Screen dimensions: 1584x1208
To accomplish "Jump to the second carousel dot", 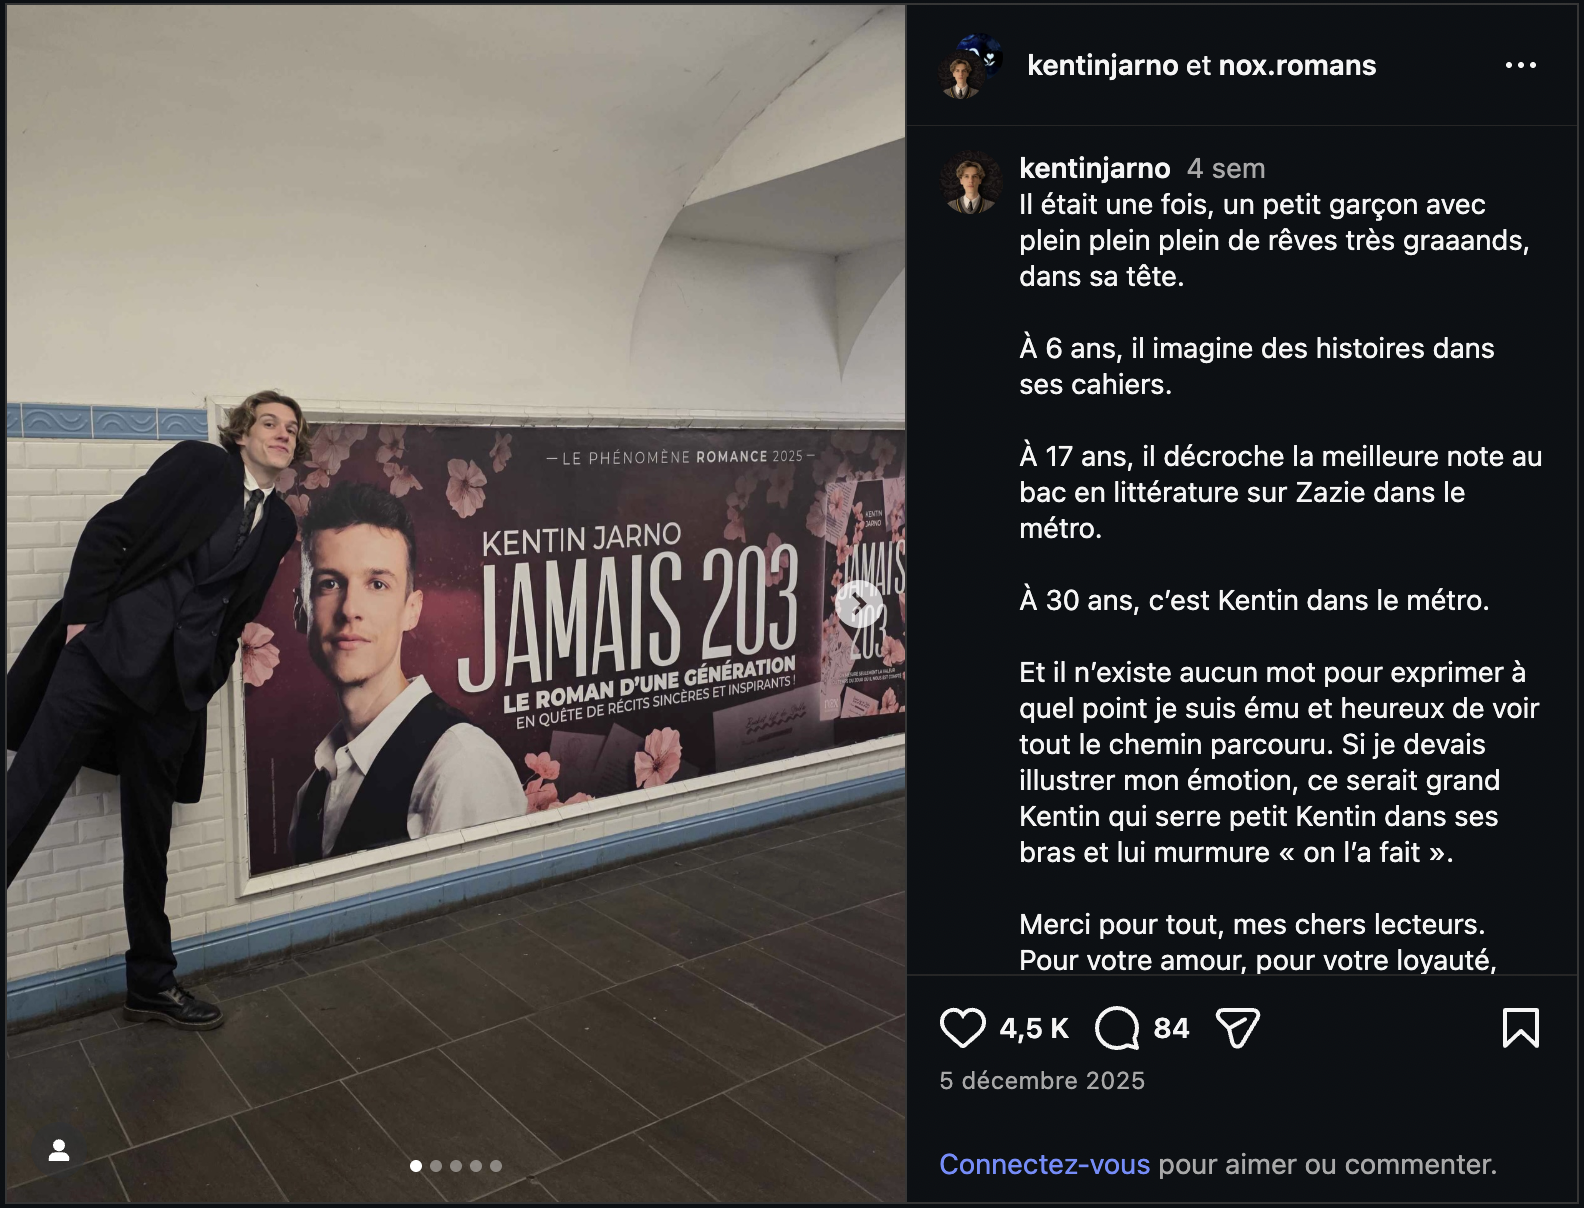I will [436, 1166].
